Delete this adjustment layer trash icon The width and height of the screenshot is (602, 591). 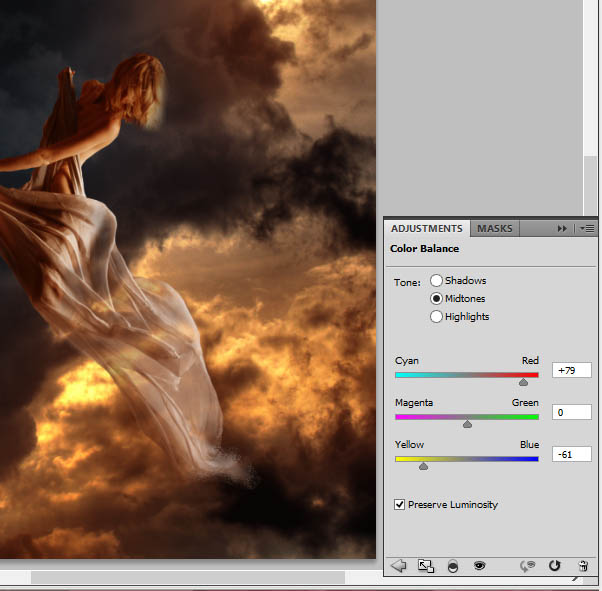(582, 566)
